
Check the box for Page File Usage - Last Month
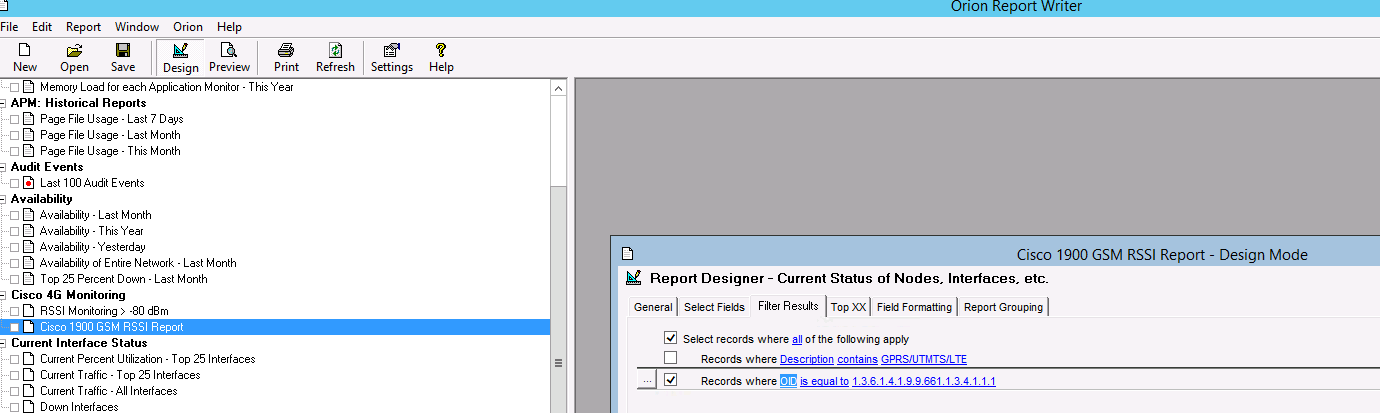point(15,135)
